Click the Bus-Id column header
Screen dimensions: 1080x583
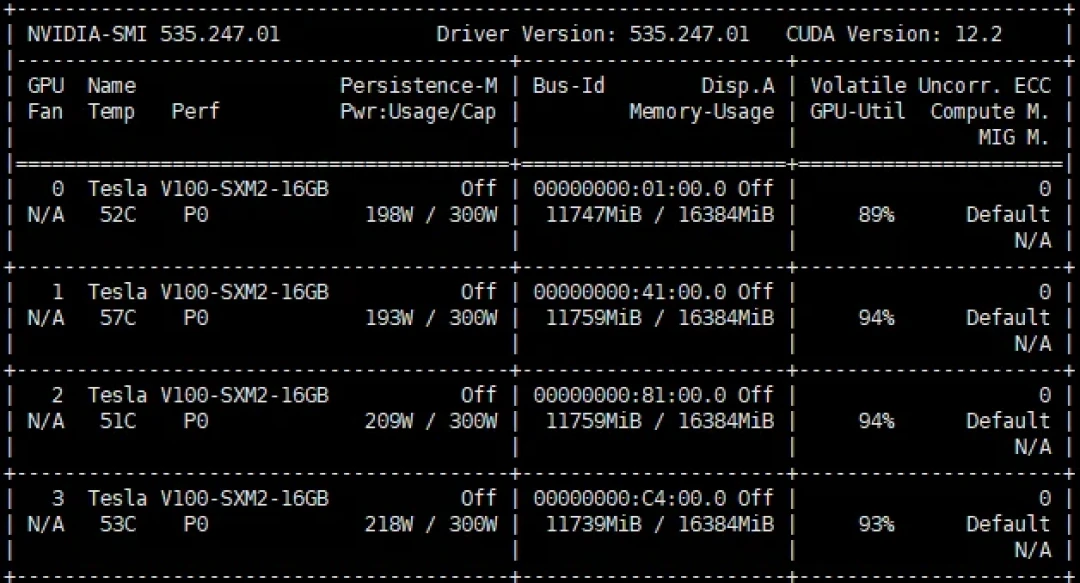coord(569,85)
